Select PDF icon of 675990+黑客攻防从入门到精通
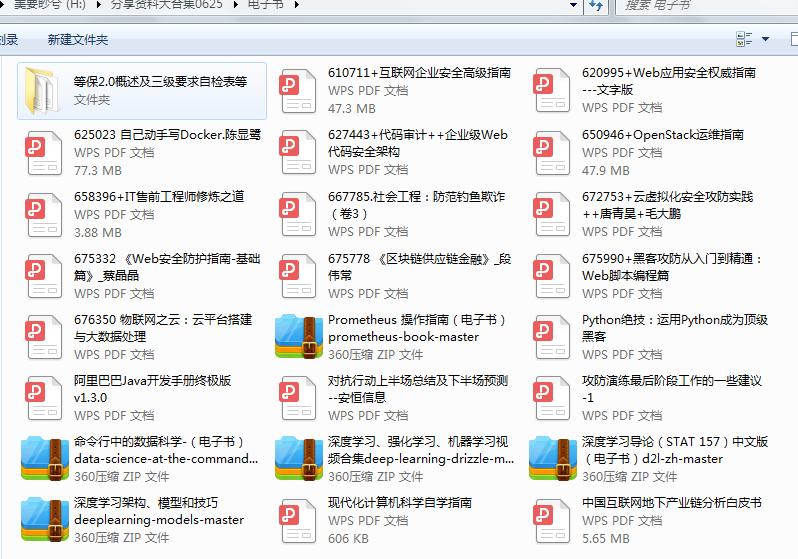This screenshot has width=798, height=559. coord(552,275)
